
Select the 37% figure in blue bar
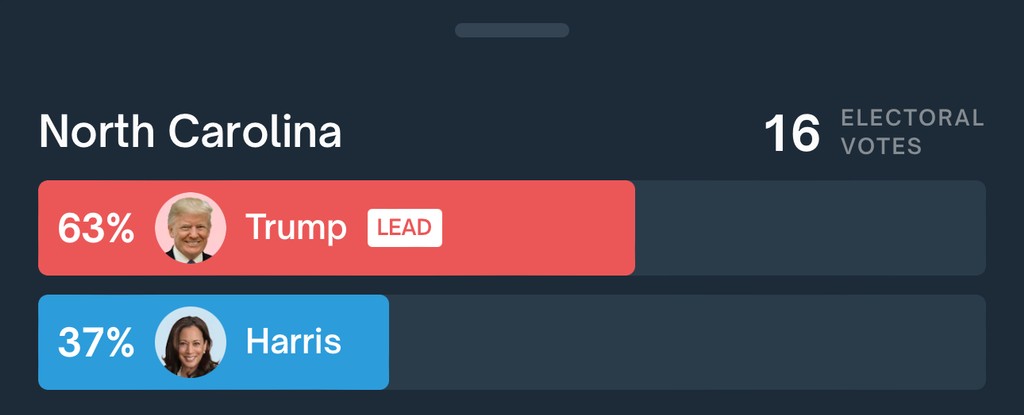point(96,342)
